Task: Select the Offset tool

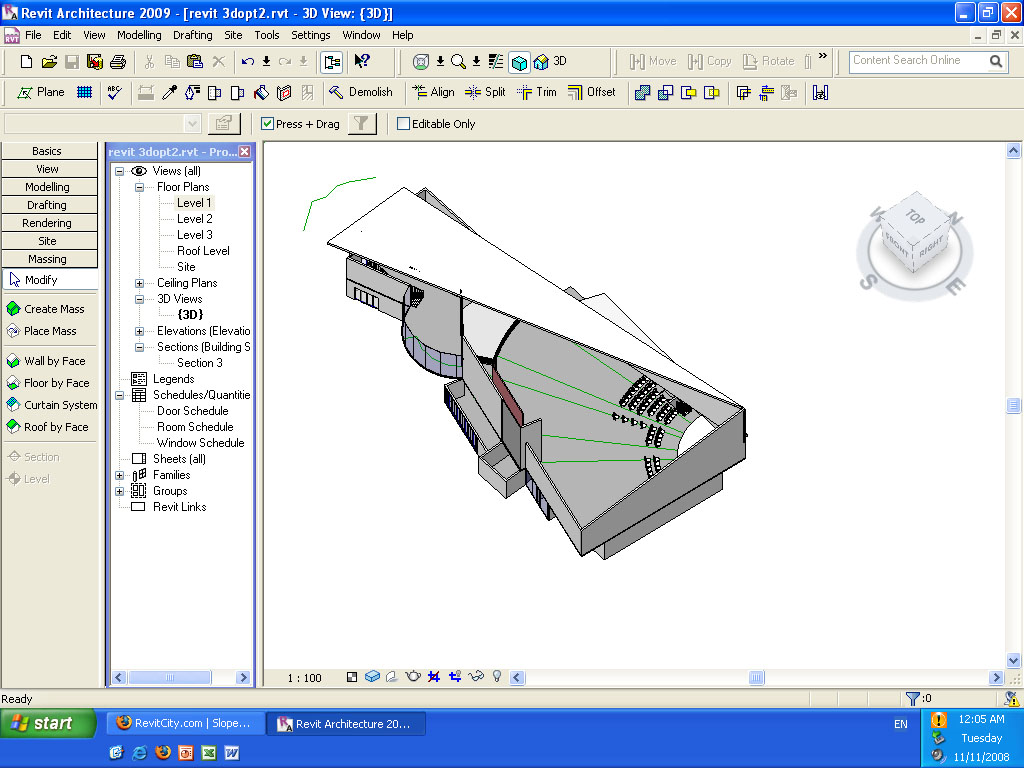Action: click(591, 92)
